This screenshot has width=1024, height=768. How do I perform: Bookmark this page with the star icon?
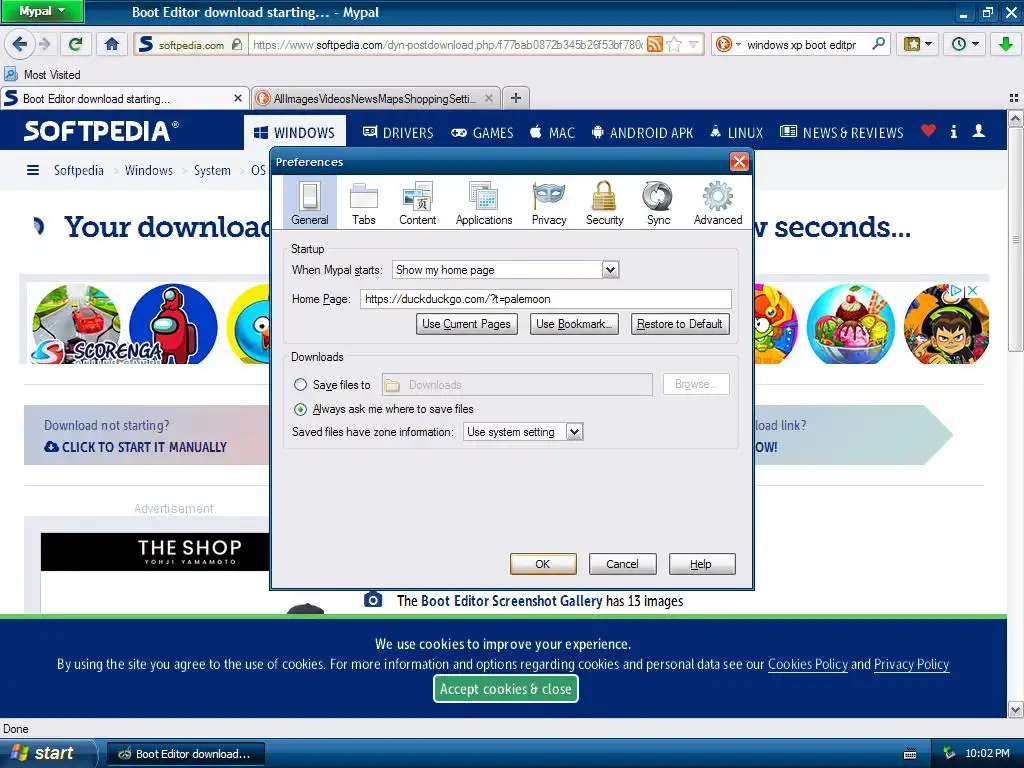[x=675, y=44]
